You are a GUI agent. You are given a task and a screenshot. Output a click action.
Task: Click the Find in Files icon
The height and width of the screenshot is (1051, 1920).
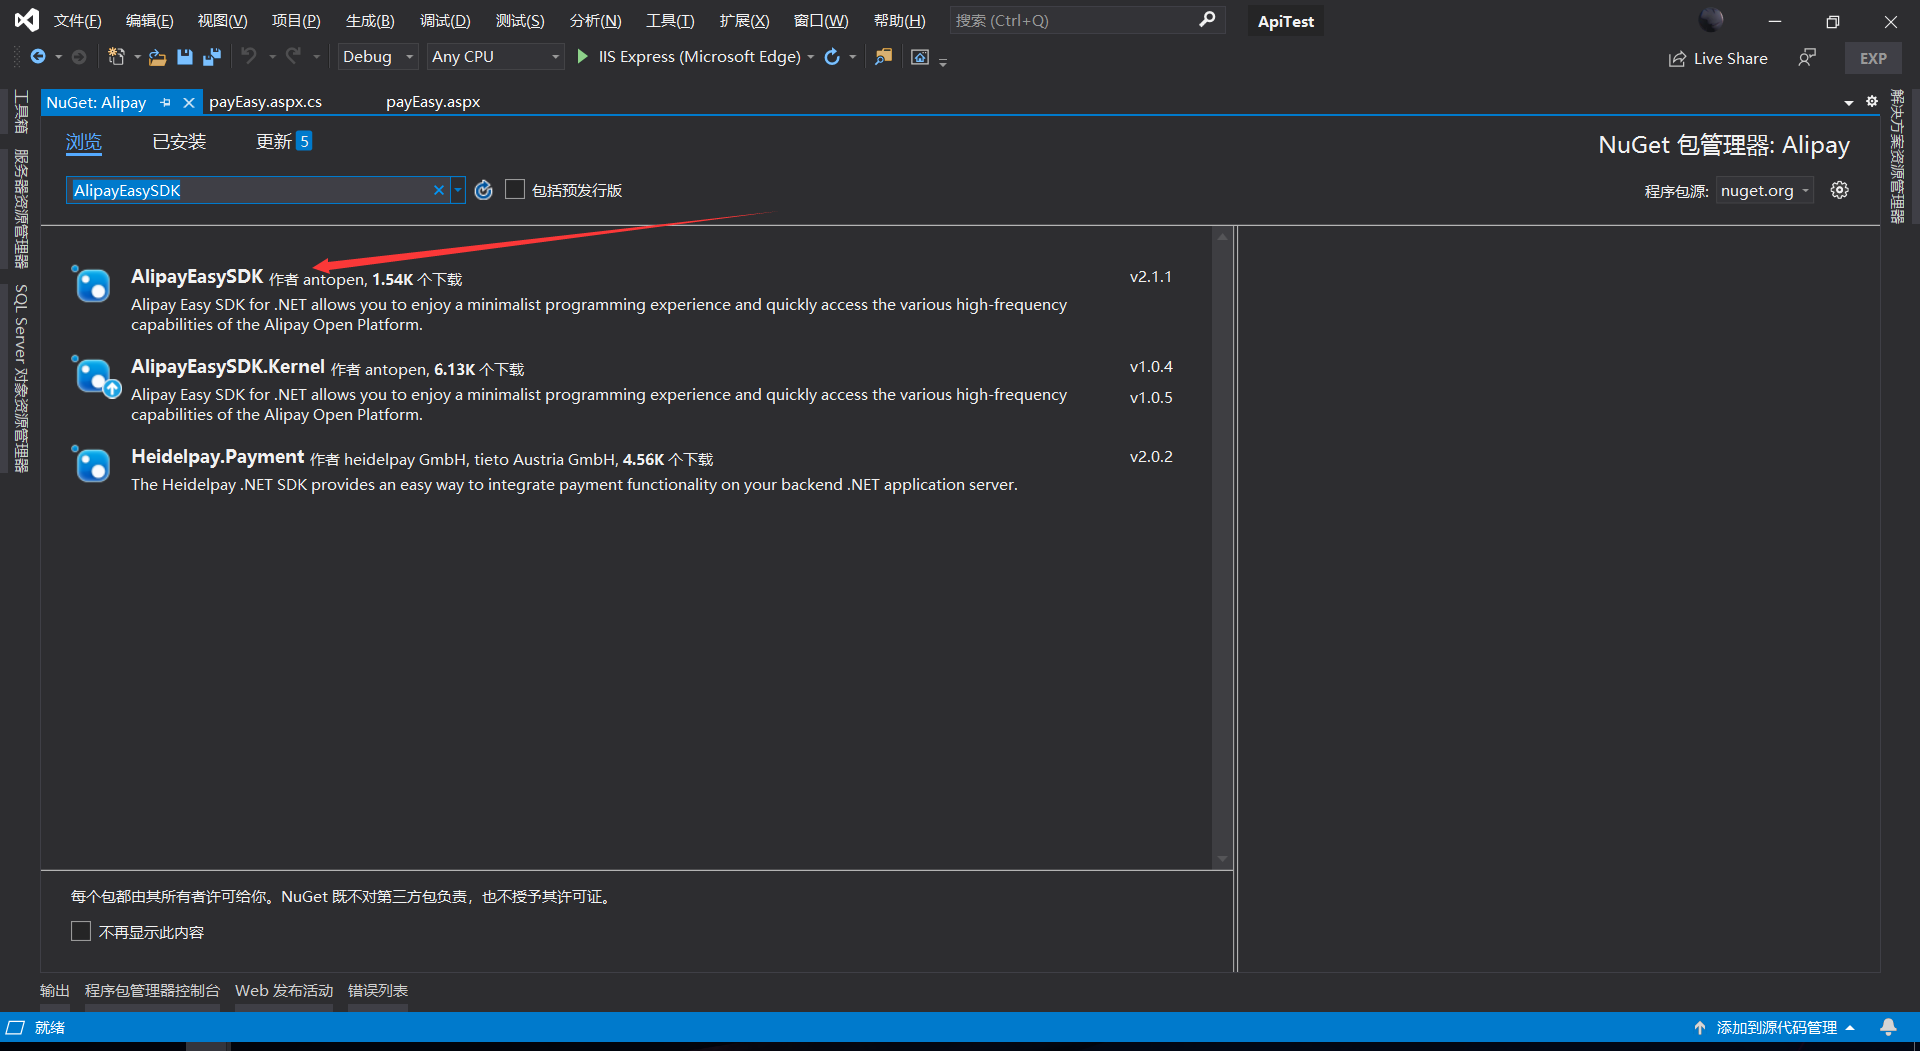pyautogui.click(x=883, y=57)
